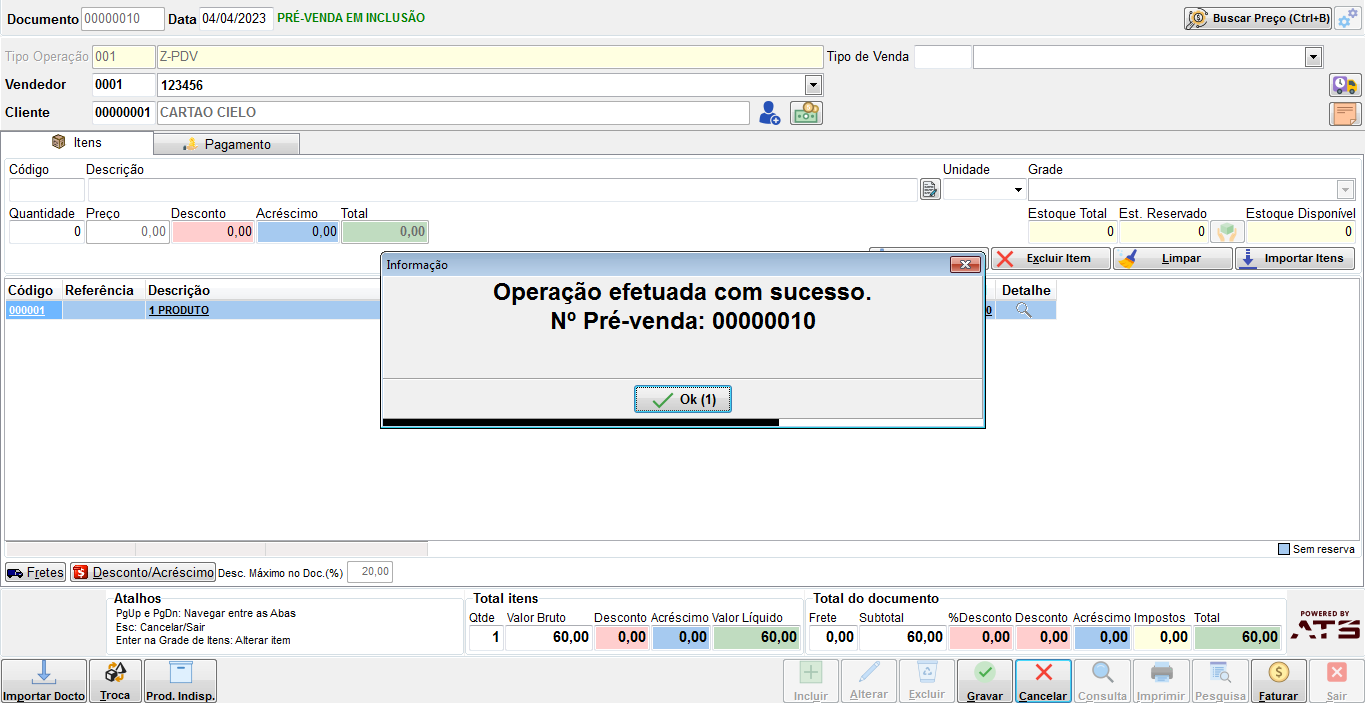The image size is (1365, 703).
Task: Click the delivery truck schedule icon
Action: [x=1345, y=85]
